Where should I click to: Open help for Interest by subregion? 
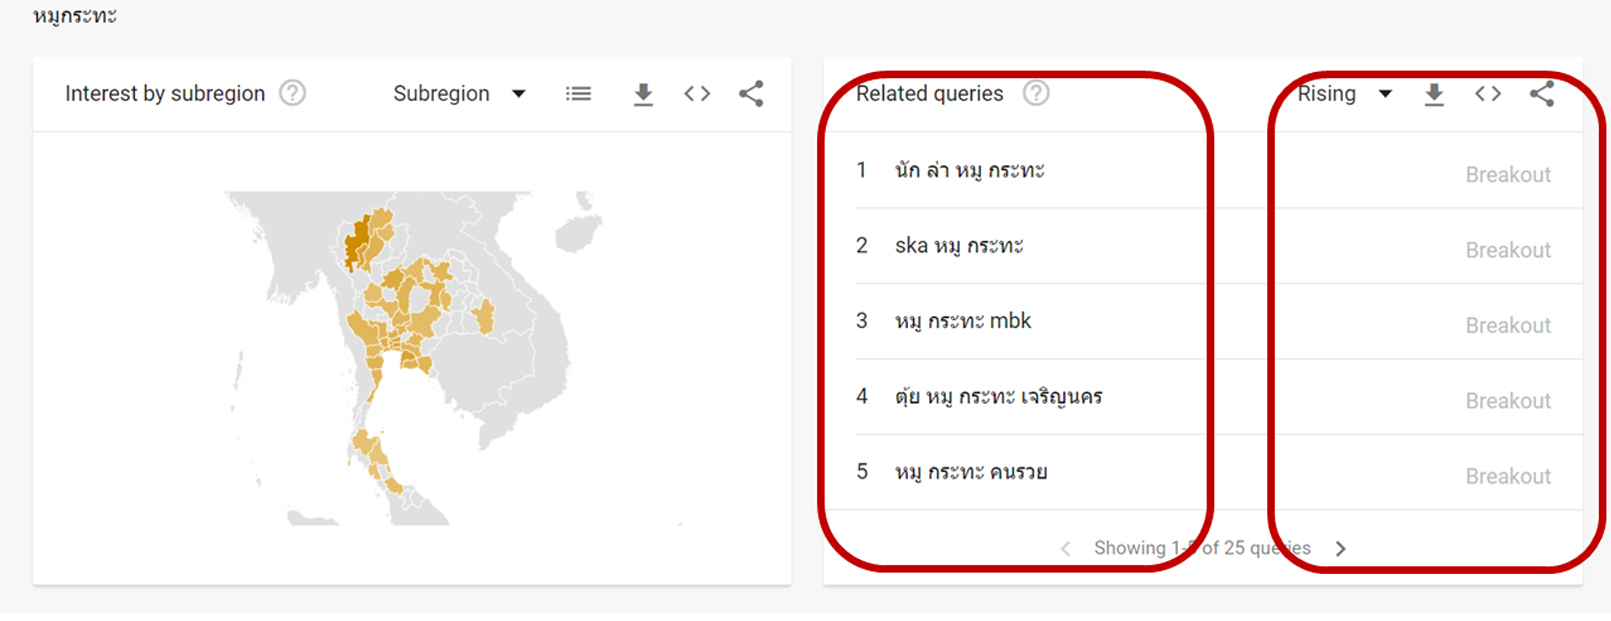(x=292, y=93)
